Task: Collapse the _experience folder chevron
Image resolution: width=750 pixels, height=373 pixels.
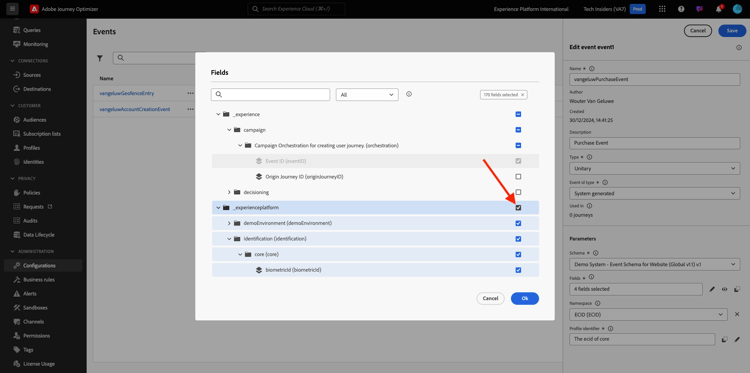Action: (x=218, y=114)
